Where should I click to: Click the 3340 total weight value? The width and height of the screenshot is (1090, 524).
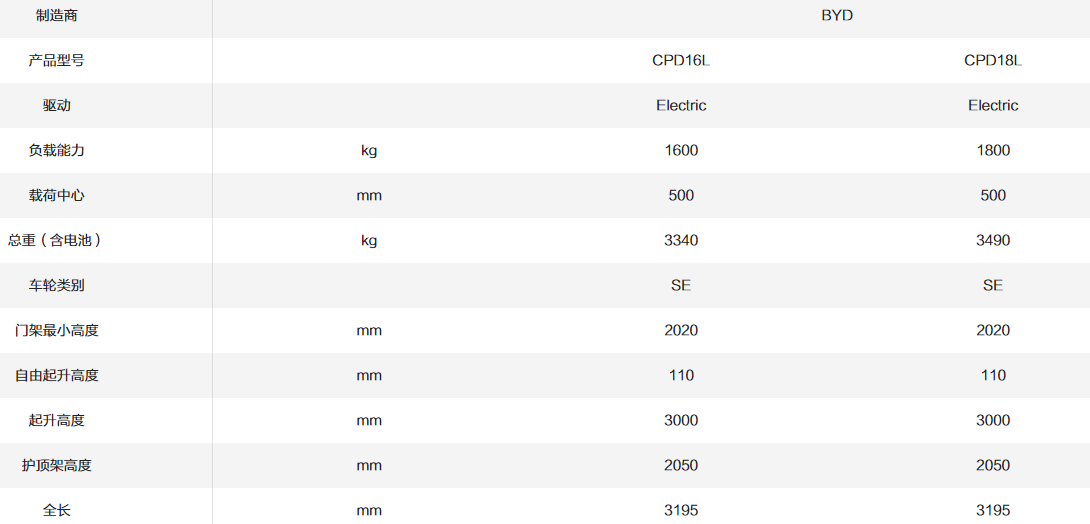[681, 240]
